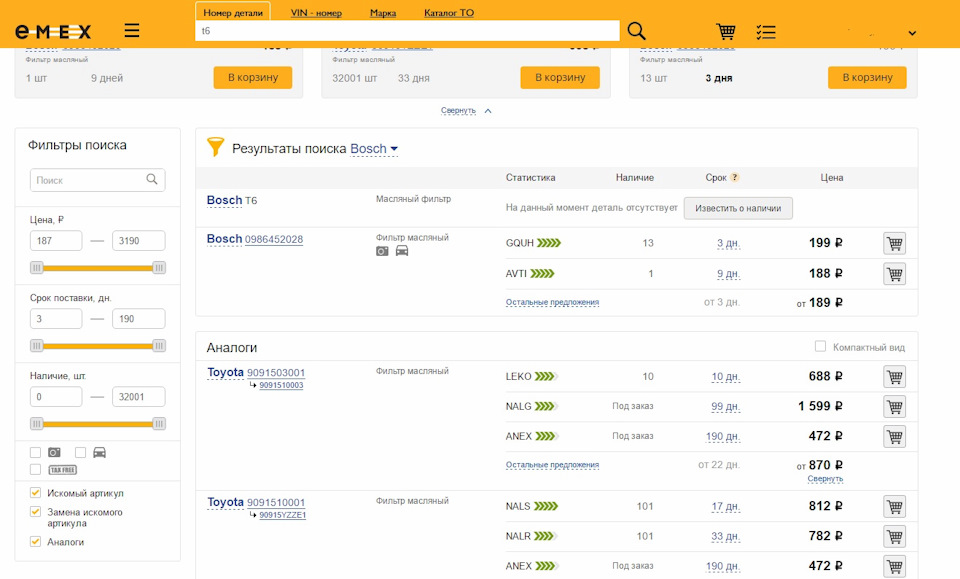Click the camera icon in search filters

click(54, 452)
